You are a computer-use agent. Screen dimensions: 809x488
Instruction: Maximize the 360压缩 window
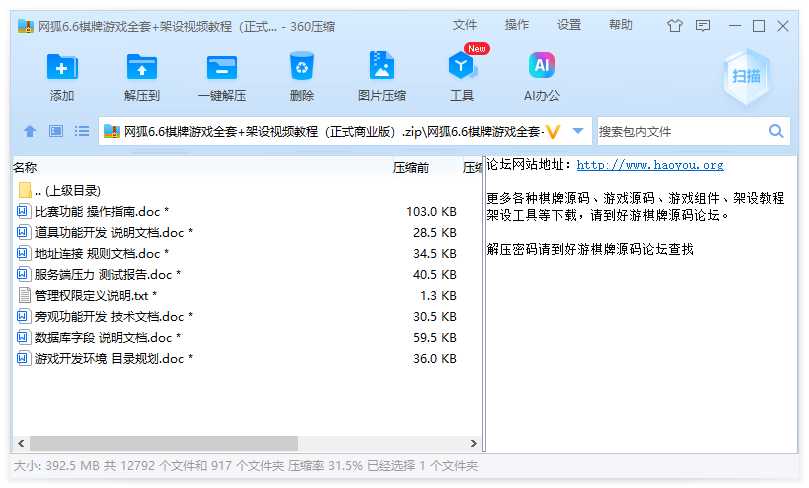(758, 26)
